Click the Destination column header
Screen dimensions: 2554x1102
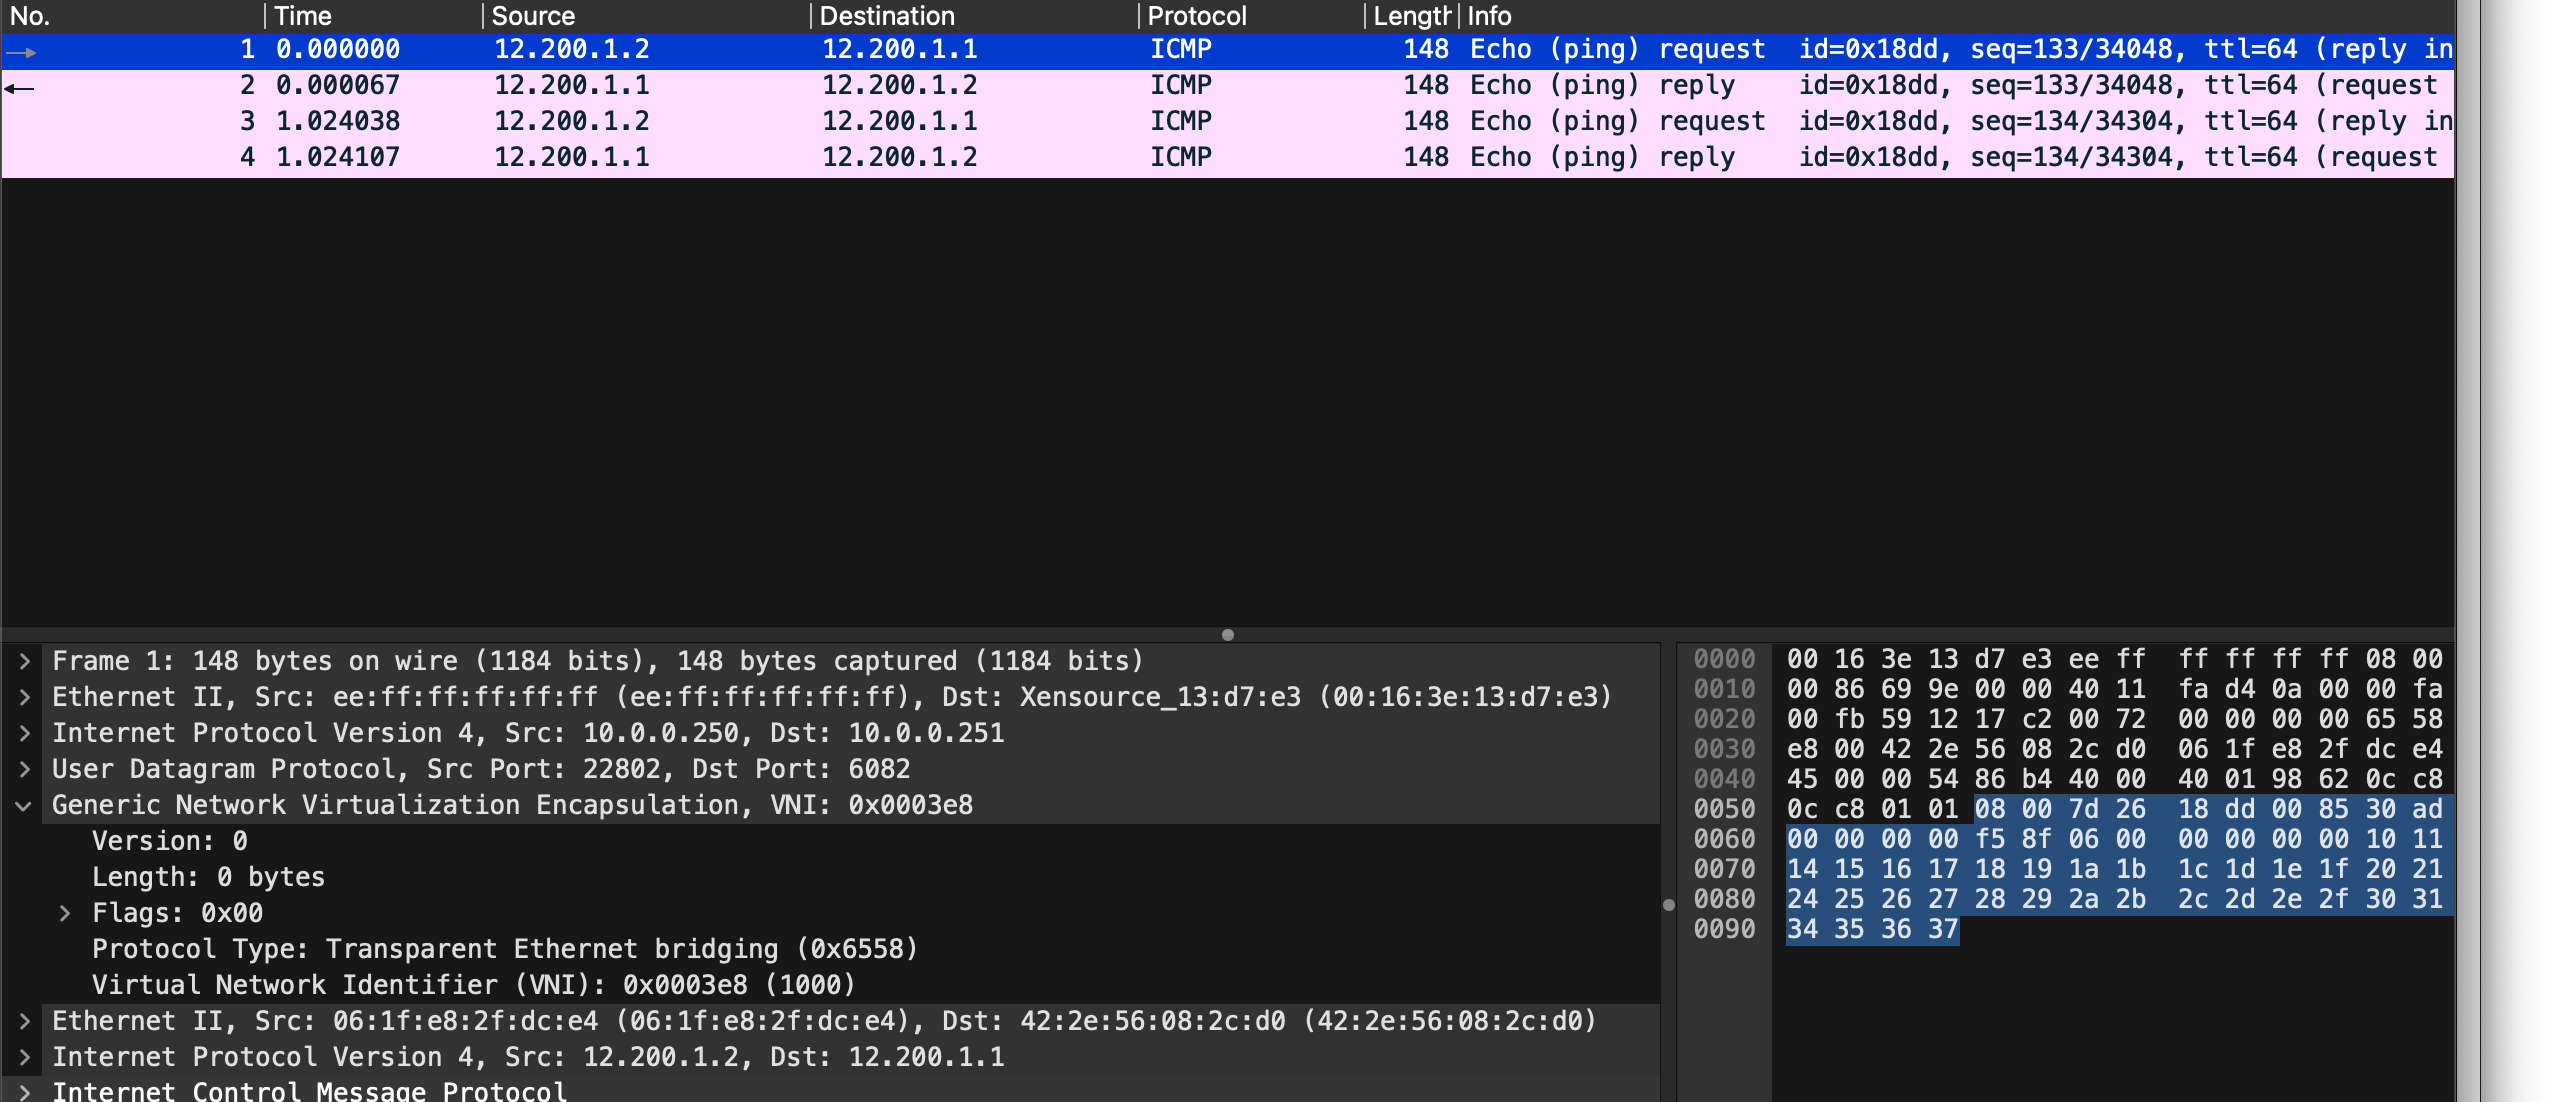[886, 16]
